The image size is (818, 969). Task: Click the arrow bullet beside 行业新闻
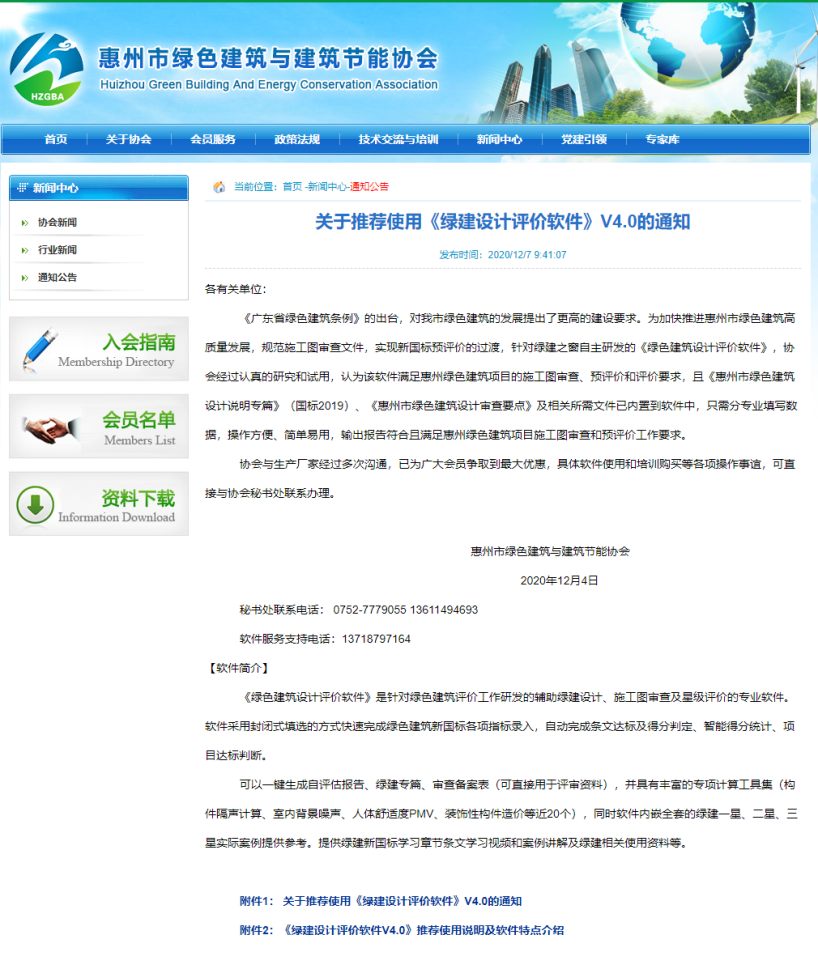[x=25, y=250]
